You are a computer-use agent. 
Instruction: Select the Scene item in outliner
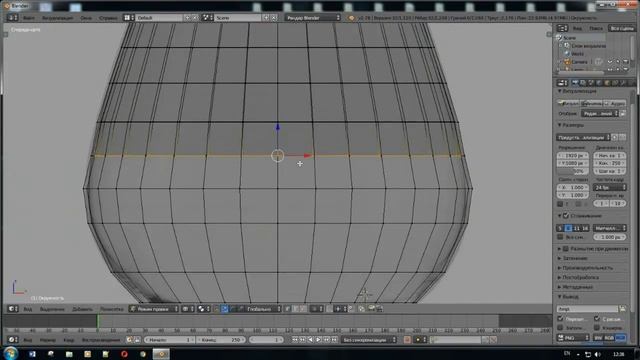tap(569, 38)
